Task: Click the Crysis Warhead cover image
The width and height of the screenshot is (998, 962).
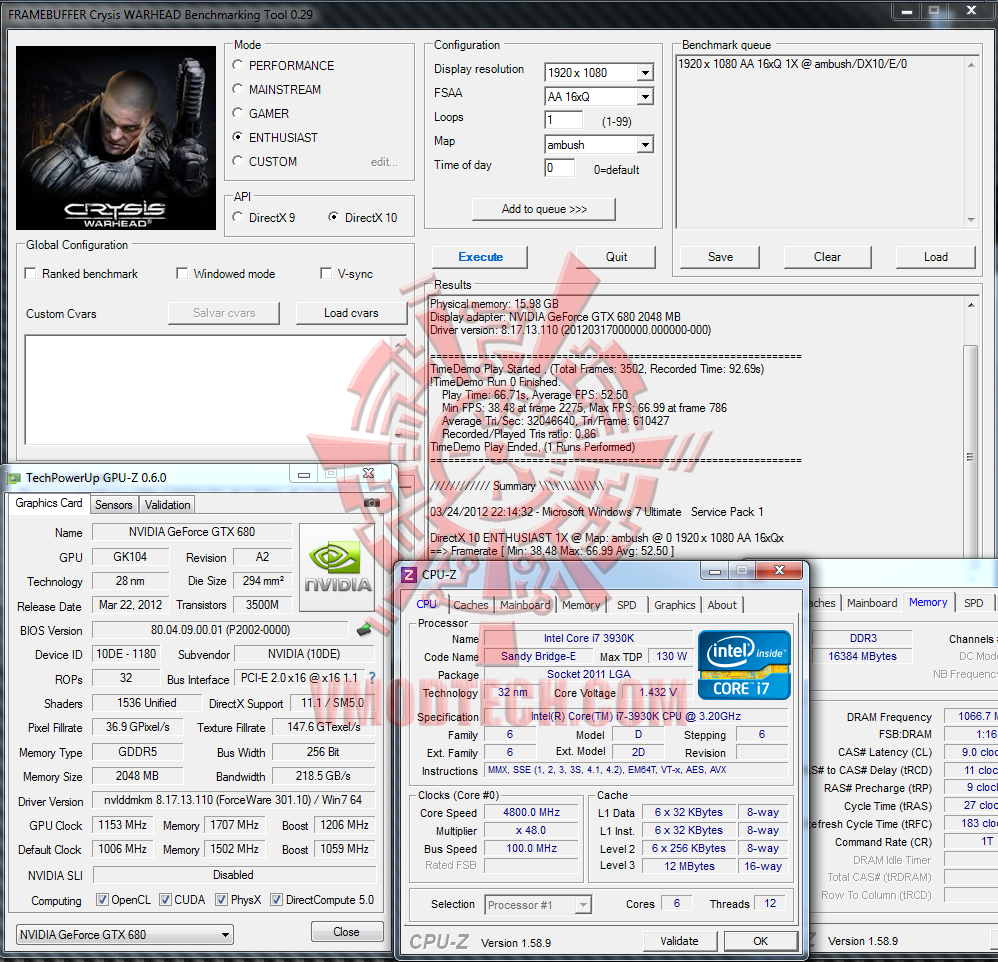Action: pos(116,138)
